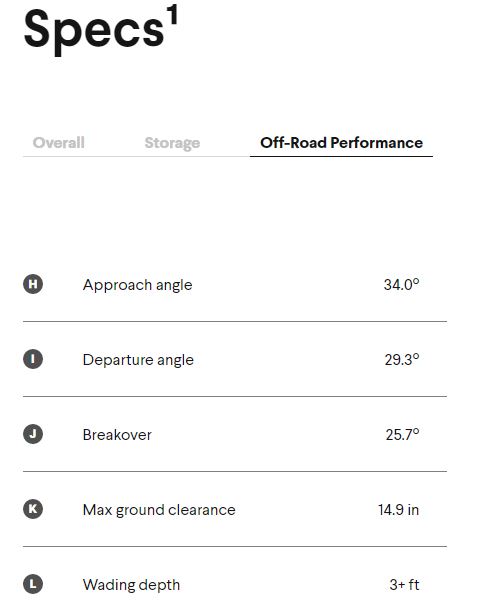Click the K marker icon for ground clearance
478x607 pixels.
click(x=33, y=509)
